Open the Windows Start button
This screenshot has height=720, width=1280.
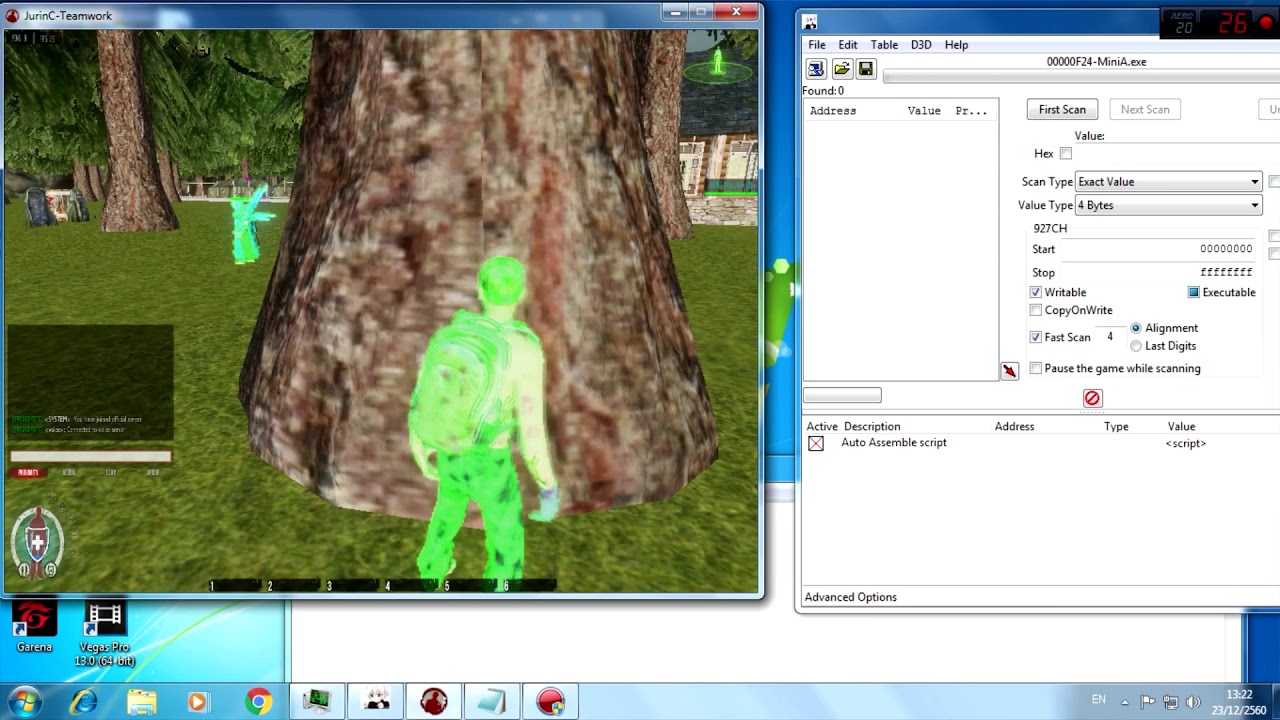point(24,702)
